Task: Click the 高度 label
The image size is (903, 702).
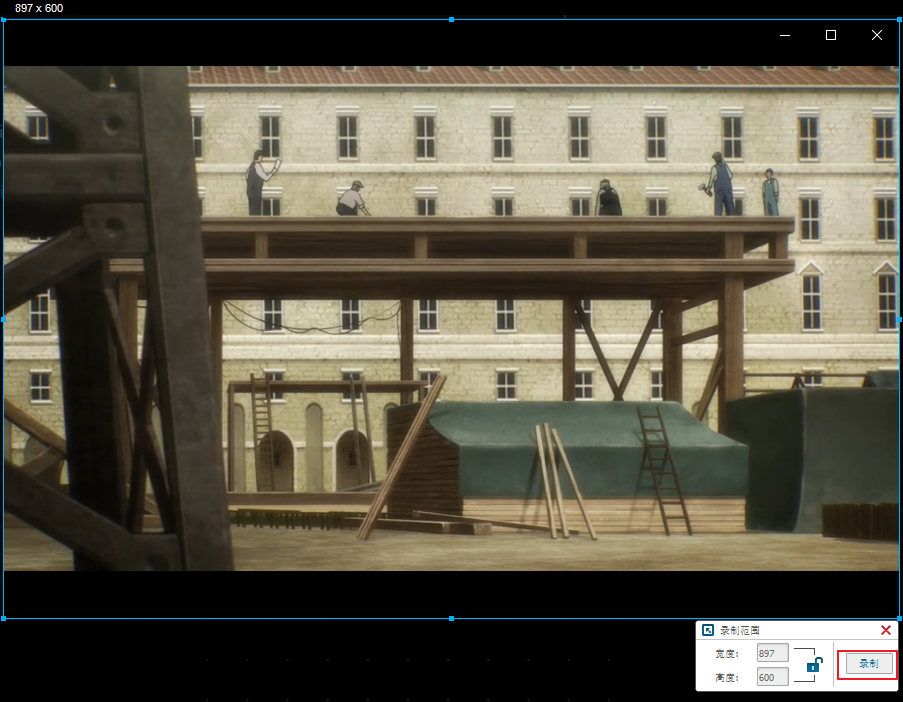Action: tap(727, 678)
